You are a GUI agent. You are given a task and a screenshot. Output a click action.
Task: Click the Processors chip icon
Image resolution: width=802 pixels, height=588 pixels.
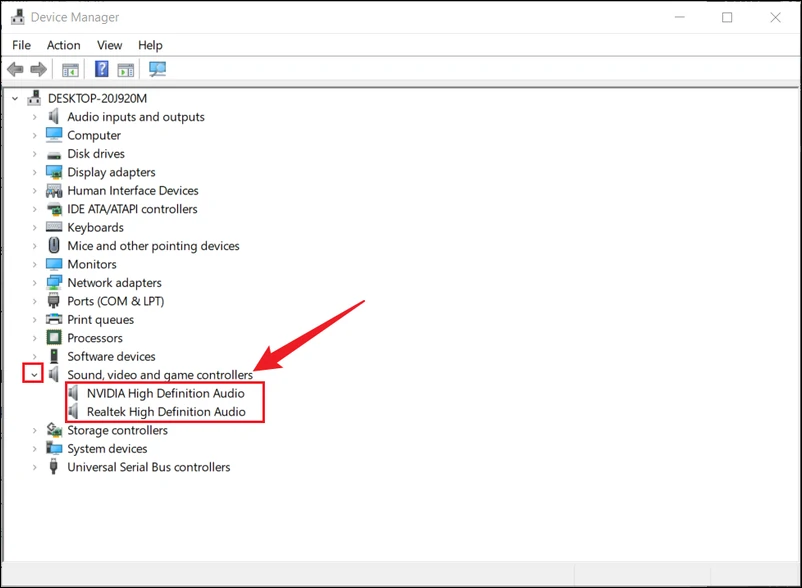54,337
